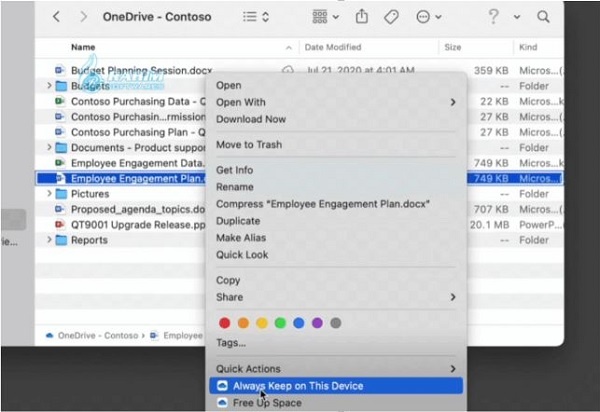Click Contoso Purchasing Data spreadsheet icon

59,101
